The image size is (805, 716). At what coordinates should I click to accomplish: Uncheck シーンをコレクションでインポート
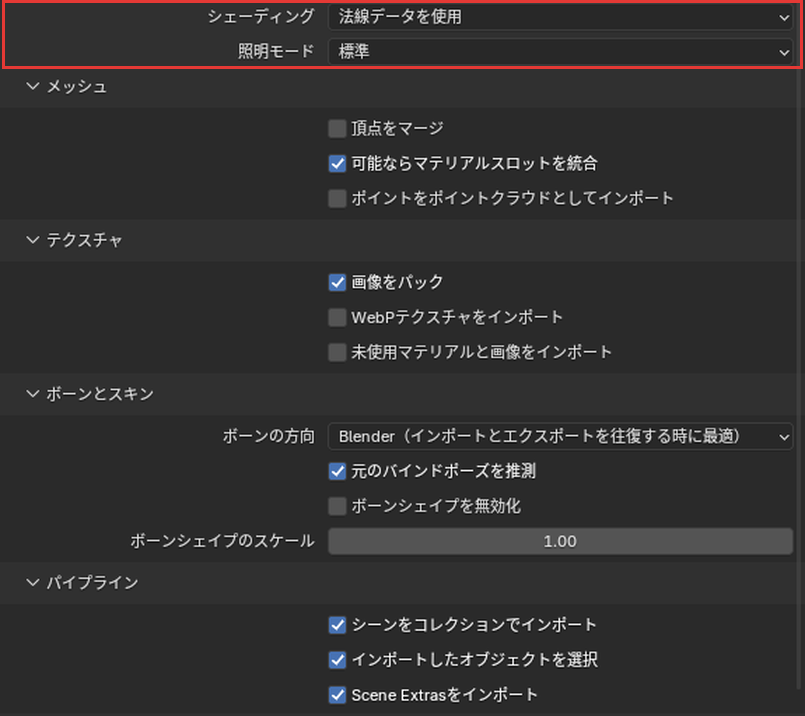tap(337, 625)
